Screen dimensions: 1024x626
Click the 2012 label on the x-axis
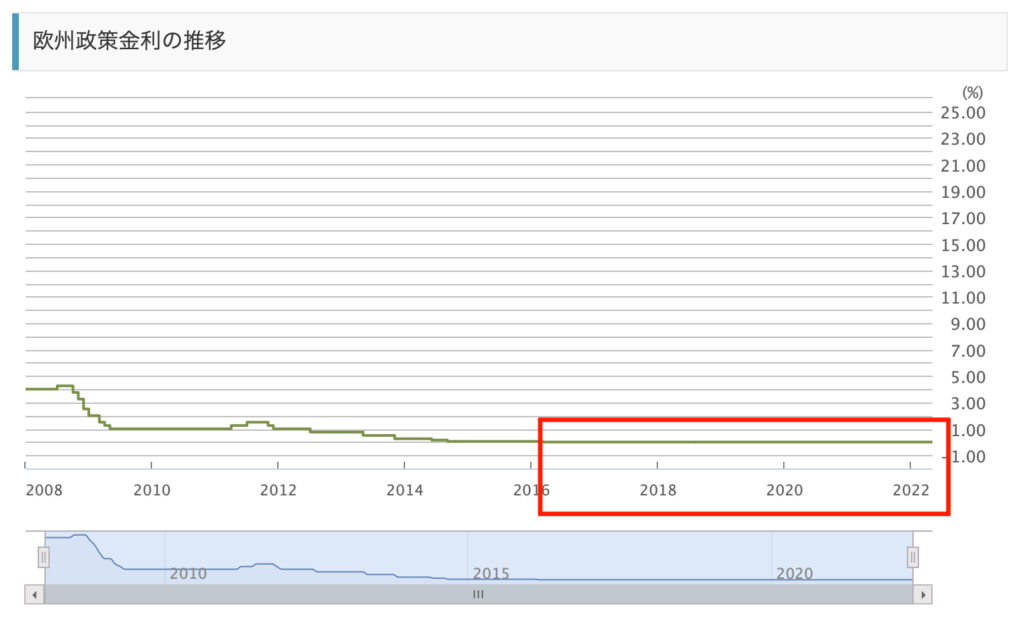(277, 491)
